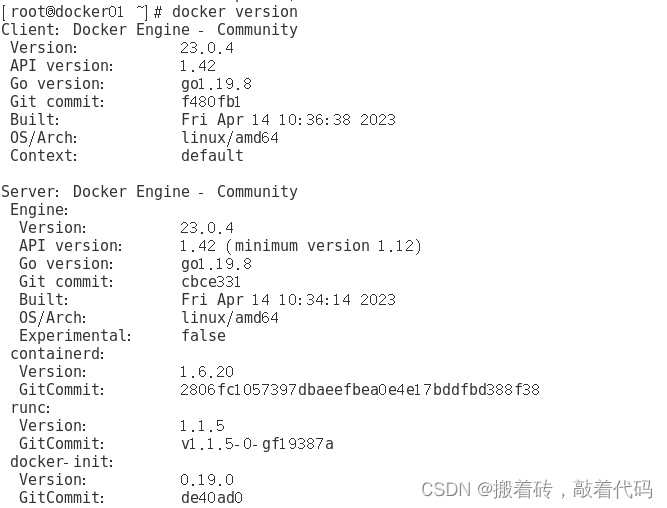Screen dimensions: 667x508
Task: Click runc GitCommit v1.1.5-0-gf19387a
Action: 257,444
